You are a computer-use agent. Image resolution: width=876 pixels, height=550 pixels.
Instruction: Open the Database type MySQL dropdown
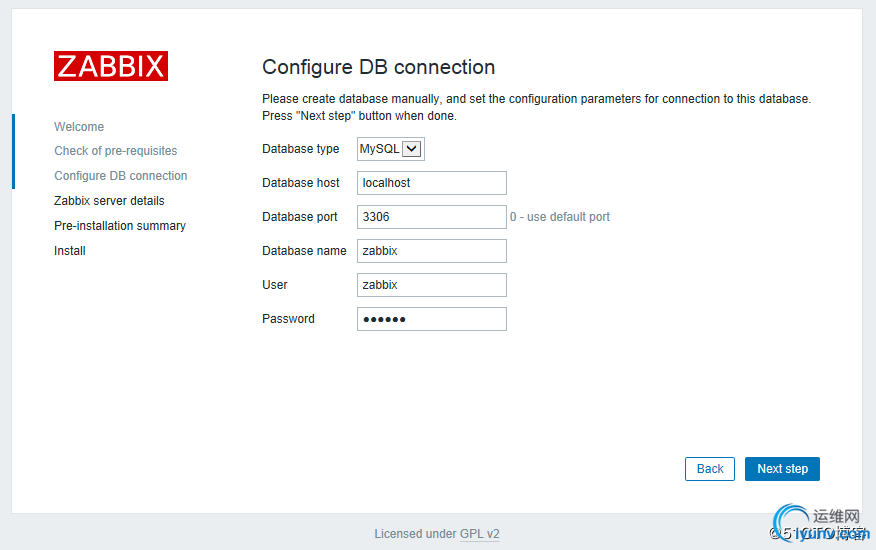[391, 149]
